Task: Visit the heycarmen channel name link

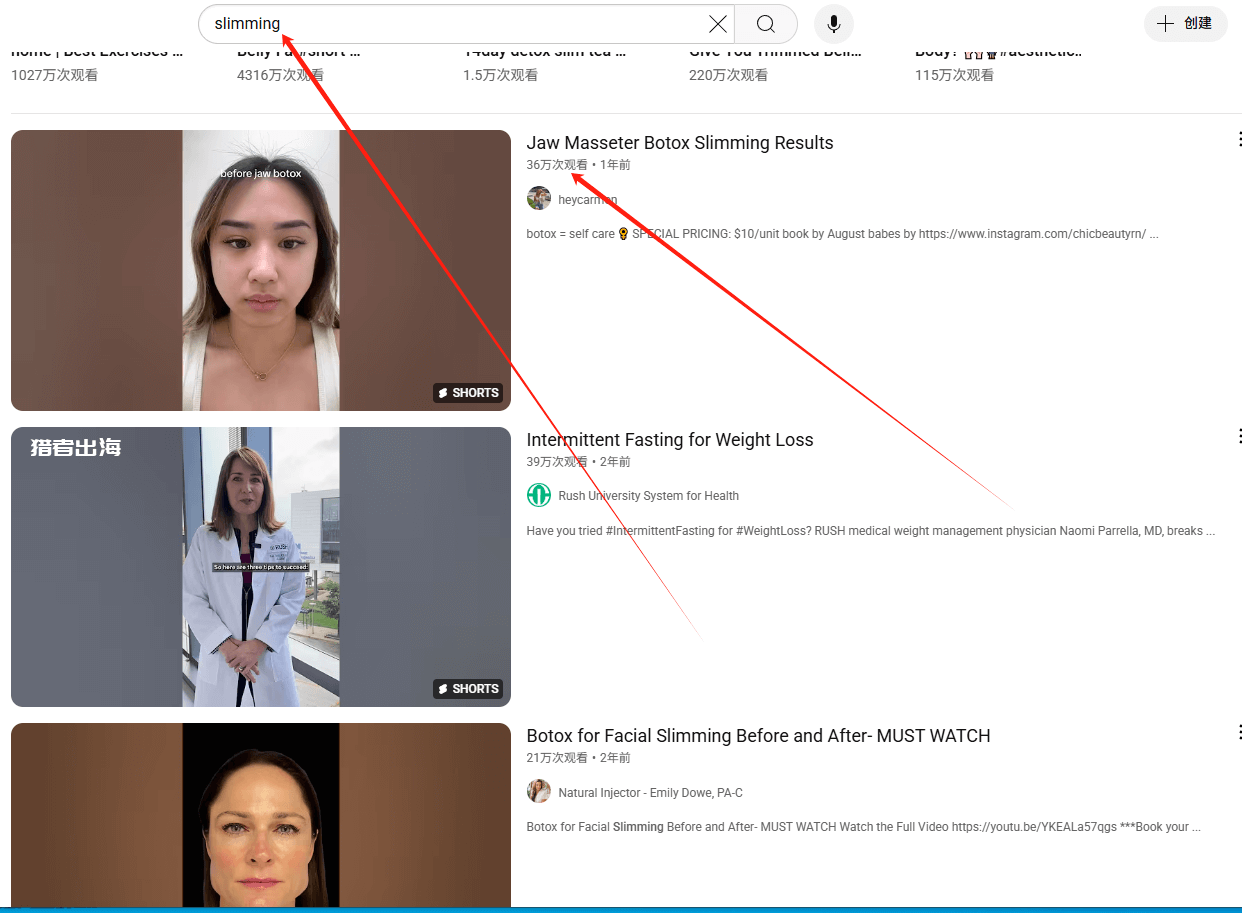Action: pos(588,200)
